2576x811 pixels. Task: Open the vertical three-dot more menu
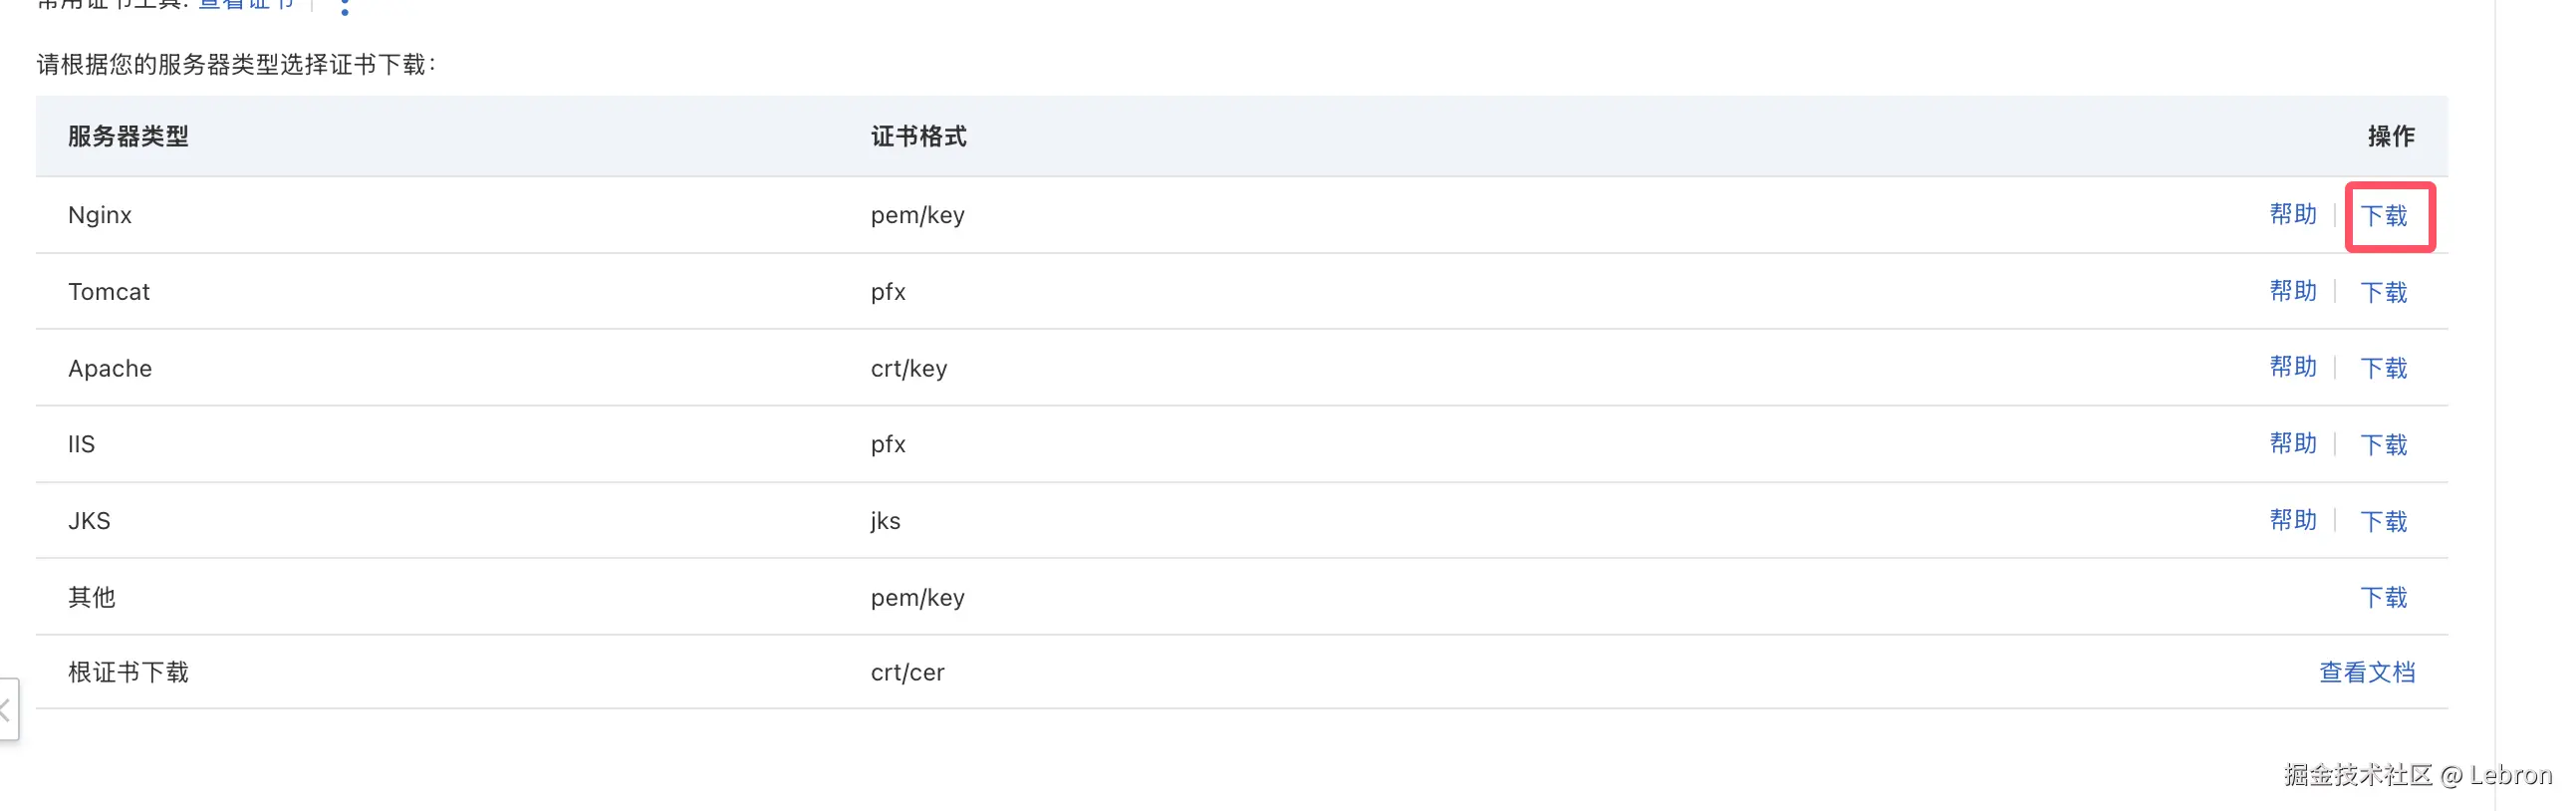coord(345,6)
